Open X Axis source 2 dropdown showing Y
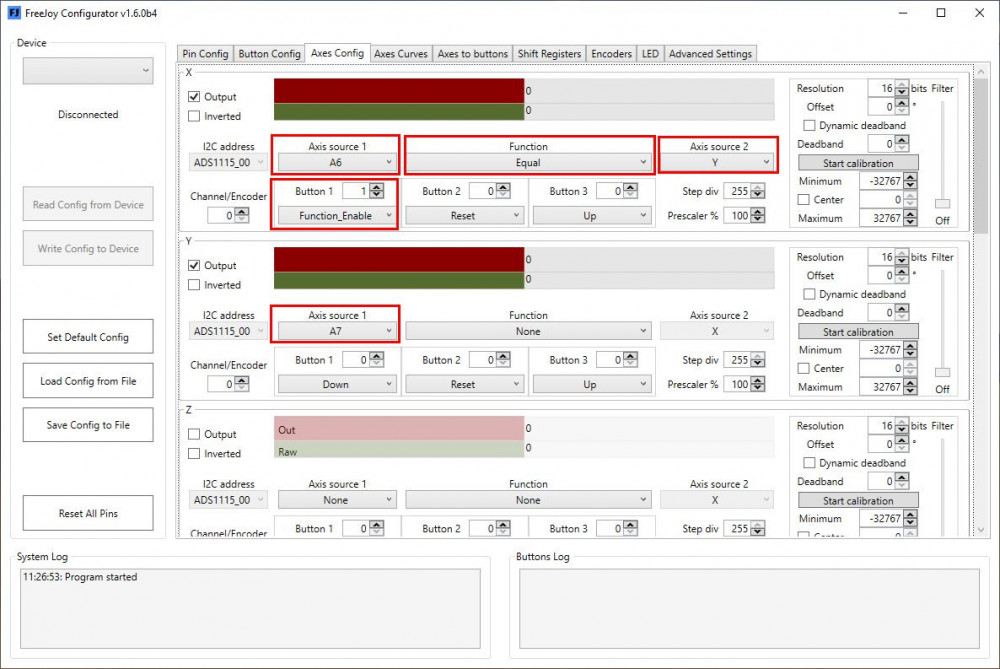 click(716, 163)
